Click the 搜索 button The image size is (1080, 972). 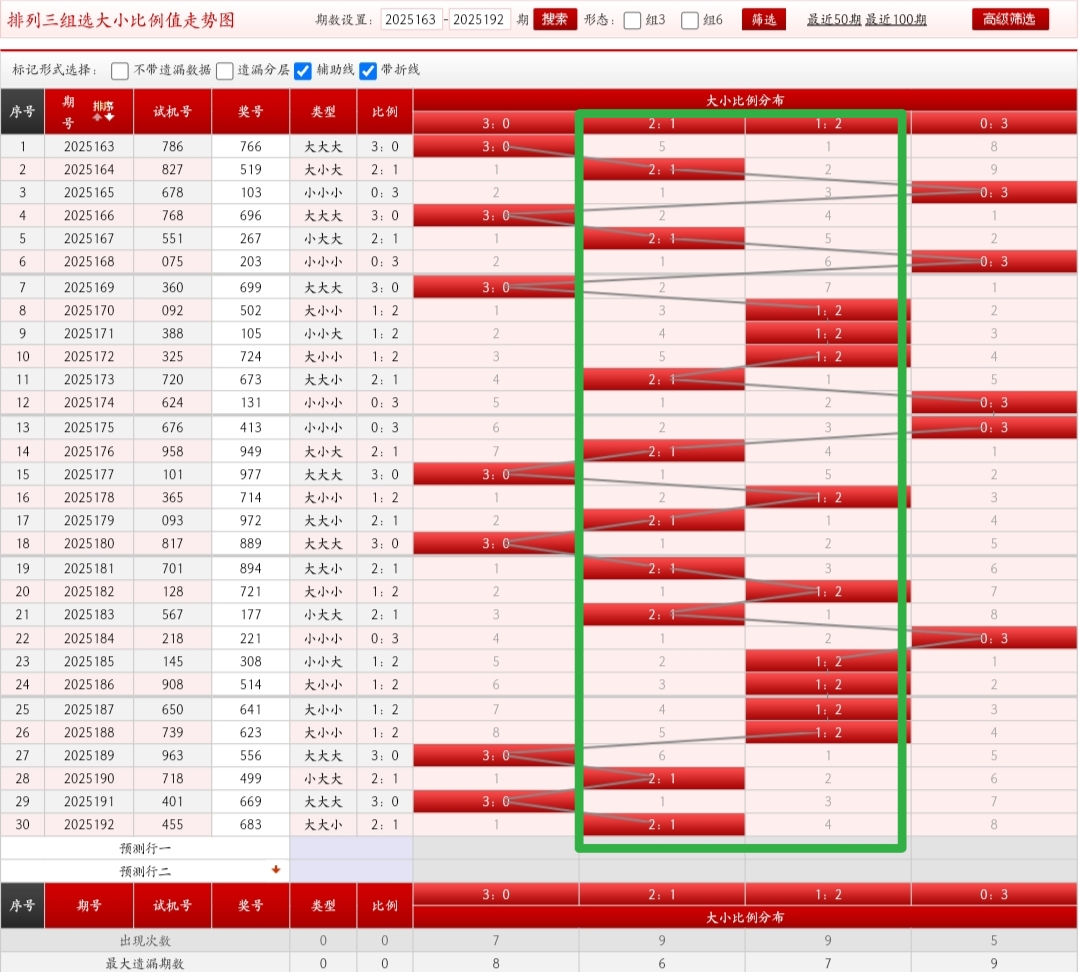click(x=554, y=19)
